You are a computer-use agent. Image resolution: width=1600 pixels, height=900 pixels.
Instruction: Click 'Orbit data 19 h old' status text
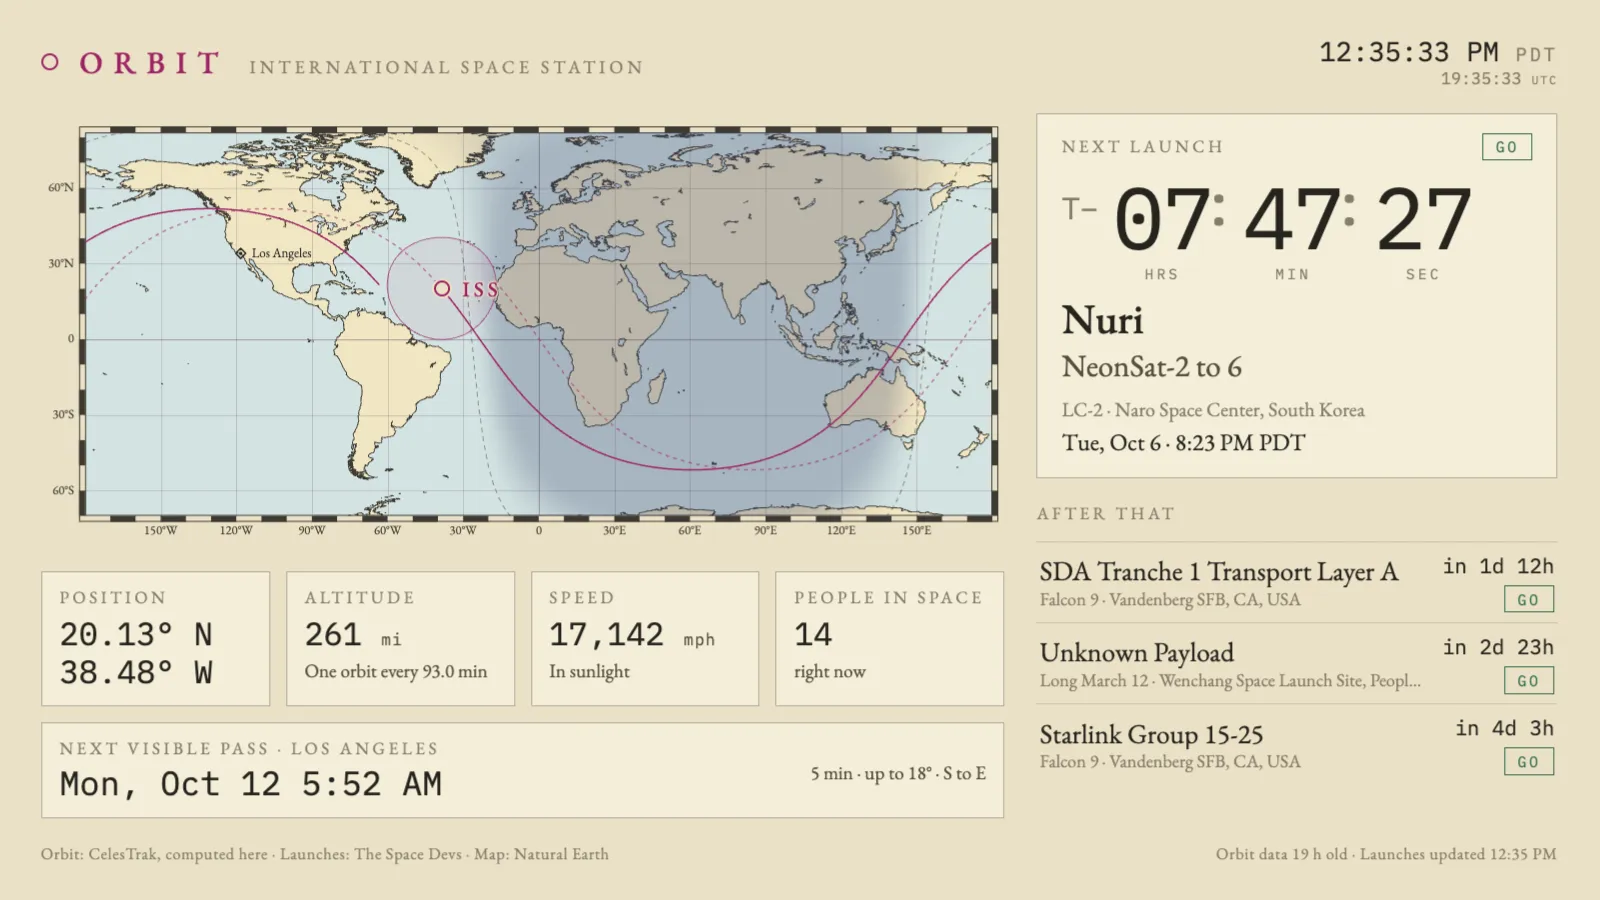1281,854
